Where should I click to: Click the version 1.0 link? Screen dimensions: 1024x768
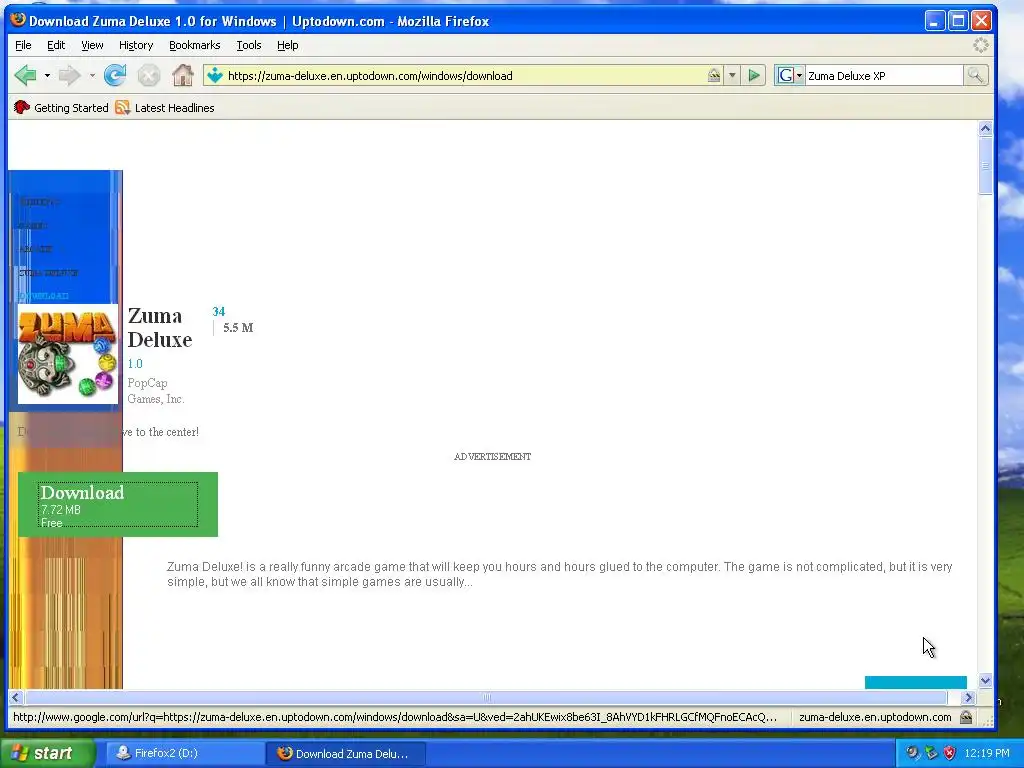[135, 364]
